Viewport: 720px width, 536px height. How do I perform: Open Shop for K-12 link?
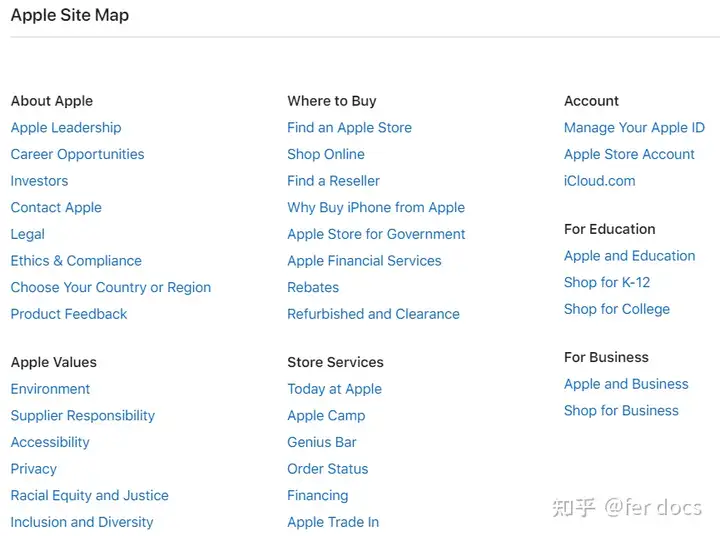tap(607, 282)
